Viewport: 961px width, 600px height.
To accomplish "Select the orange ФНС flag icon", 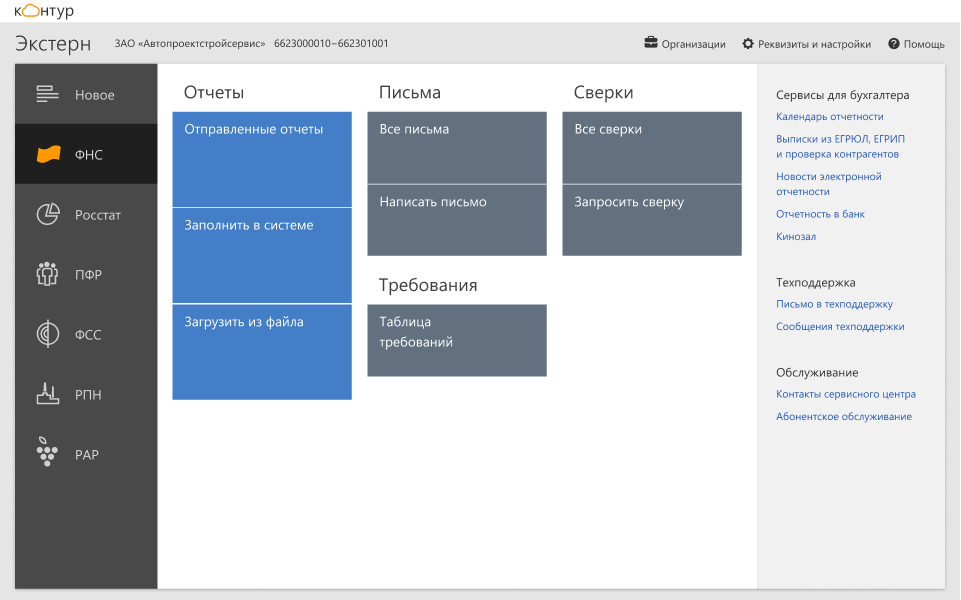I will pos(48,154).
